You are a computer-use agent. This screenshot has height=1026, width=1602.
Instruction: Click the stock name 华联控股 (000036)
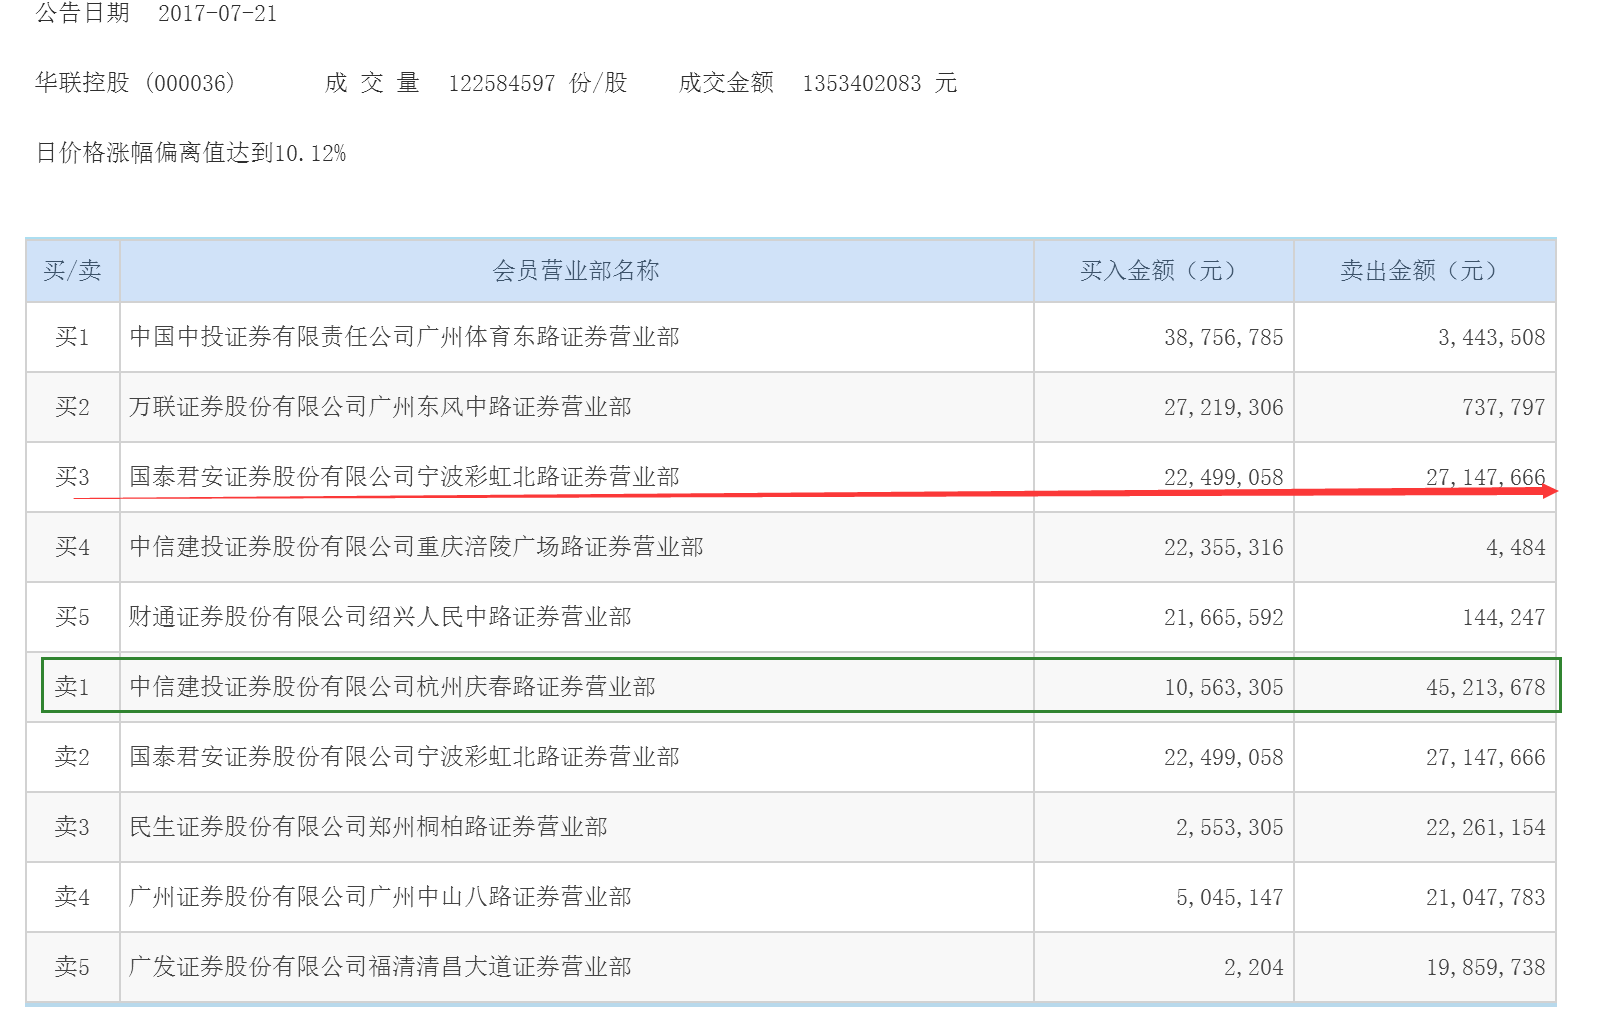tap(135, 83)
